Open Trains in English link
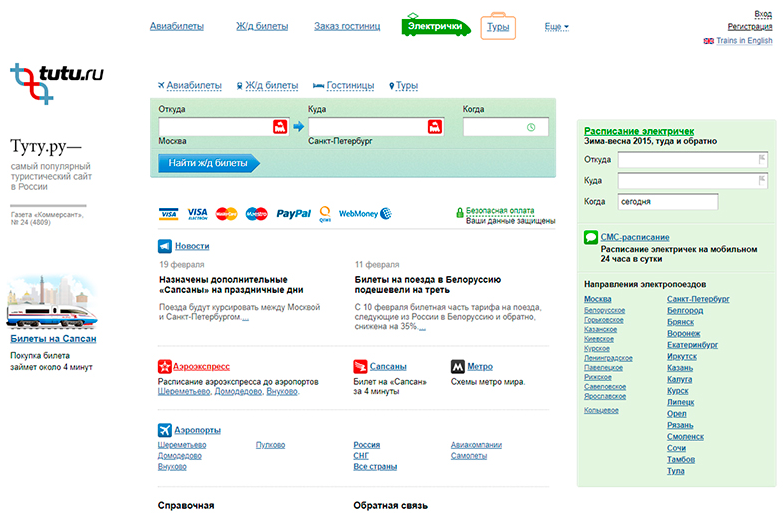The width and height of the screenshot is (783, 516). point(744,40)
